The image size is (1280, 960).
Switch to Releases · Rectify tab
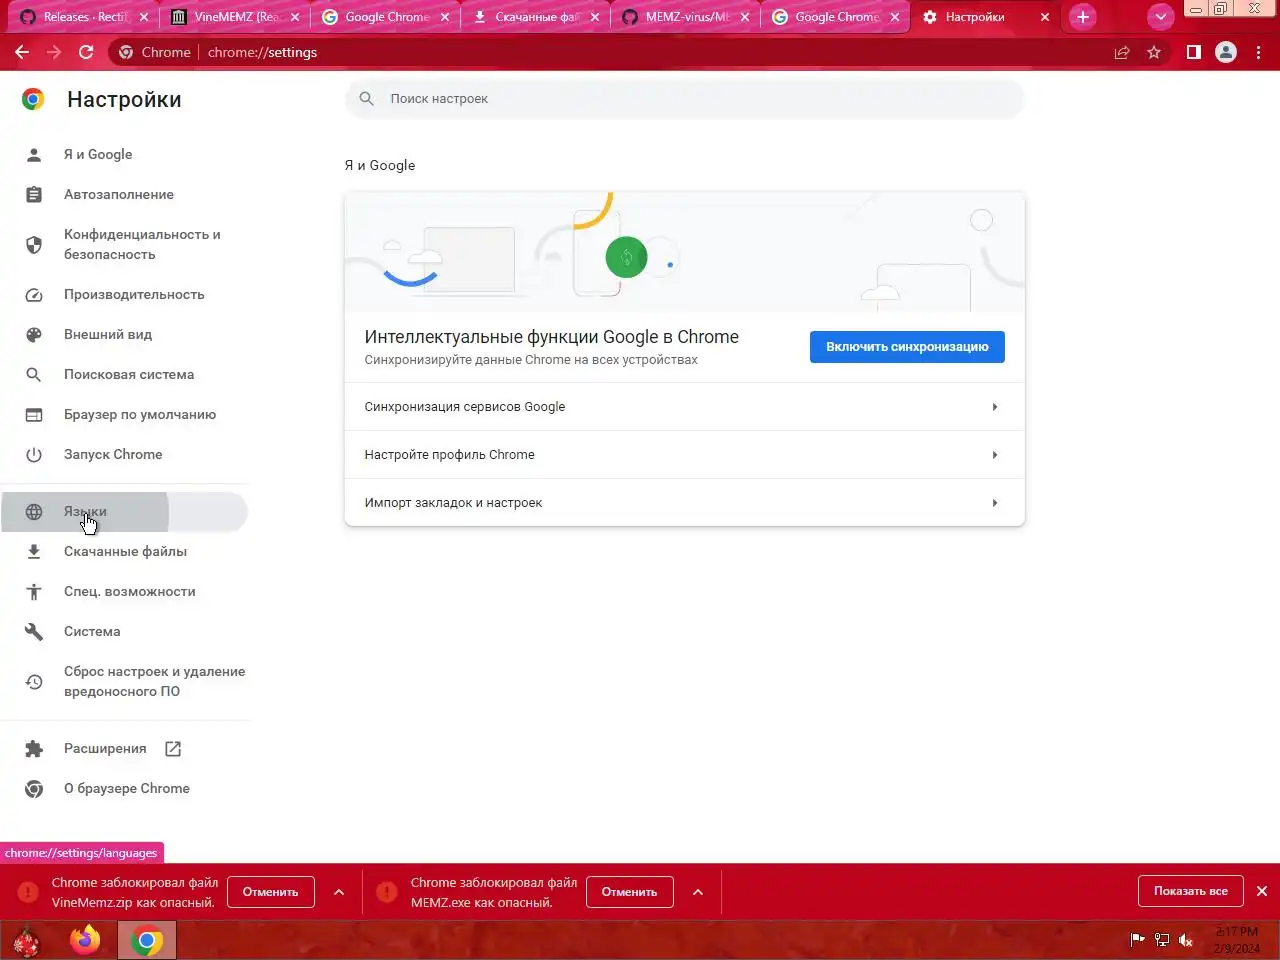pyautogui.click(x=84, y=17)
